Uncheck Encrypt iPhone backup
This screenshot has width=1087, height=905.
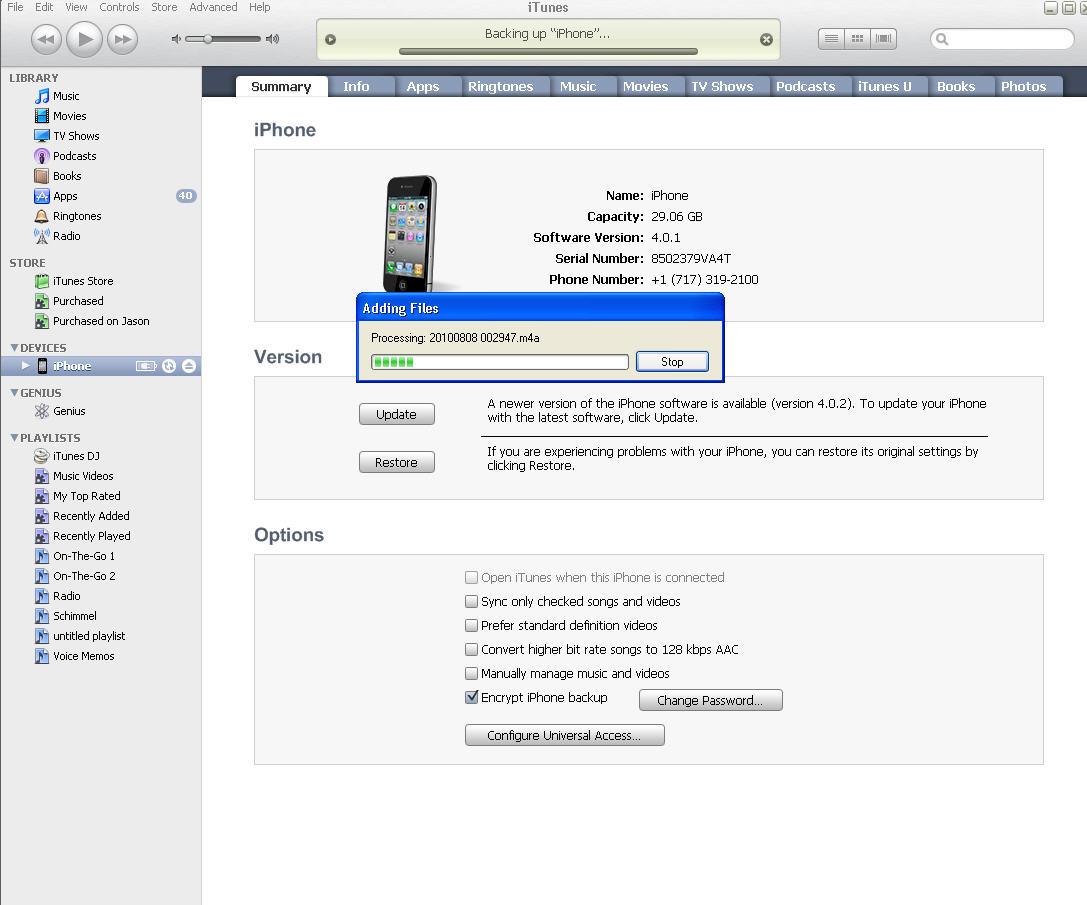[x=471, y=698]
